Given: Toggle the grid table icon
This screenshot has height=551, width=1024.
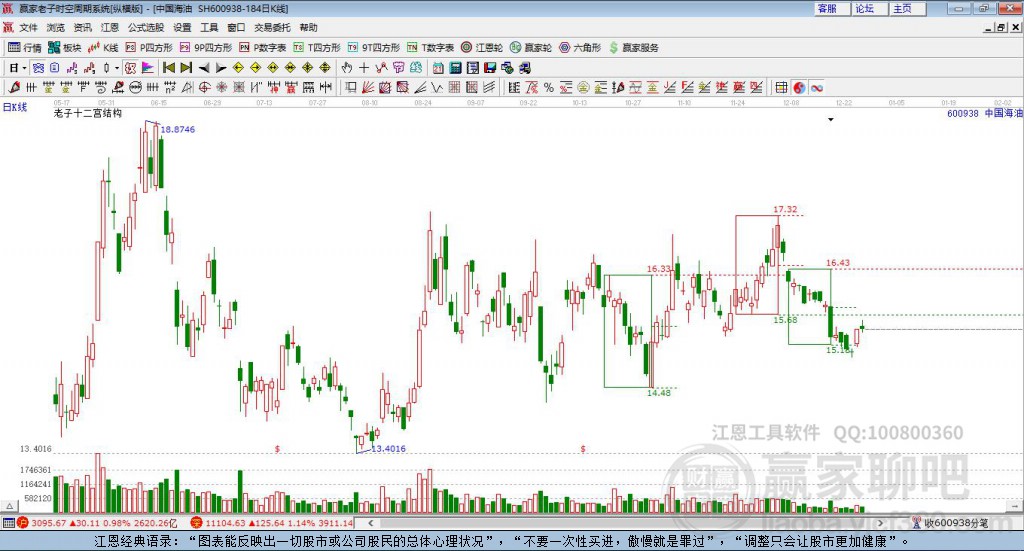Looking at the screenshot, I should click(x=781, y=87).
